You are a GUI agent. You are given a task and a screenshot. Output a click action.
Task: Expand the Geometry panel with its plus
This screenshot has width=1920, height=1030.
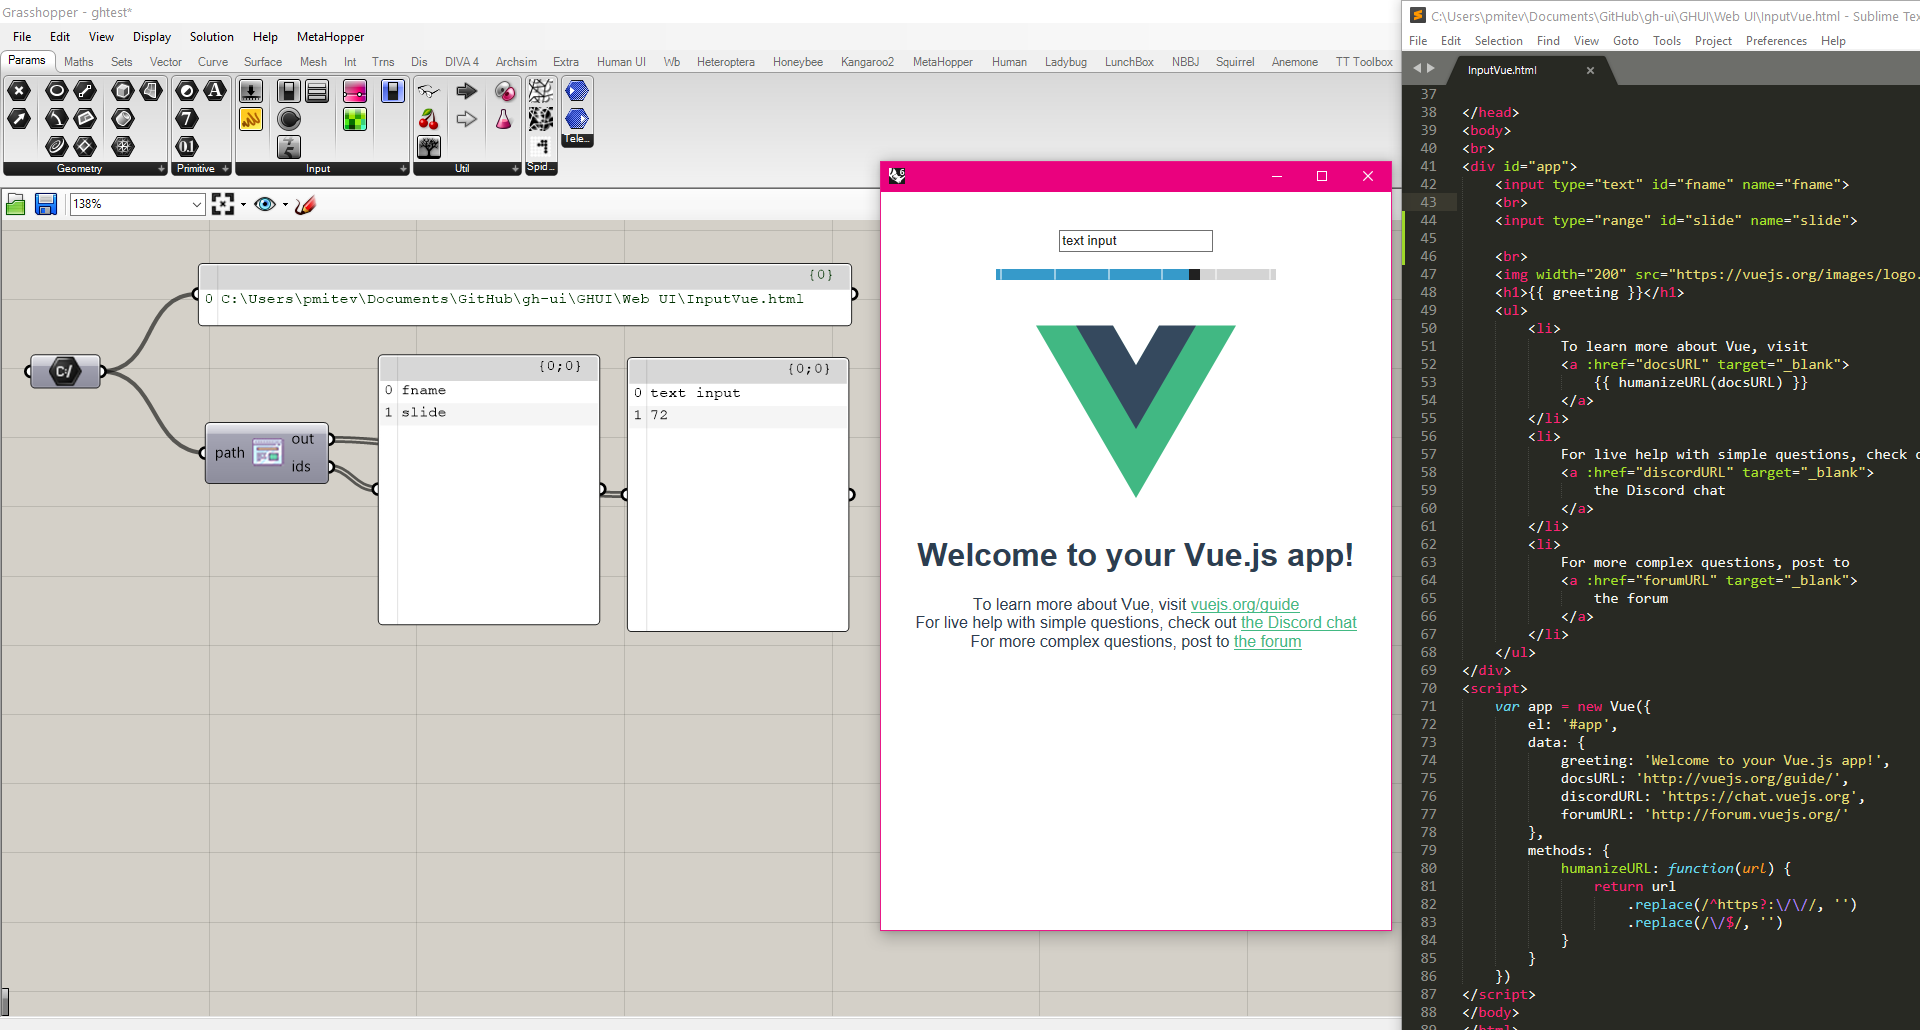(161, 169)
